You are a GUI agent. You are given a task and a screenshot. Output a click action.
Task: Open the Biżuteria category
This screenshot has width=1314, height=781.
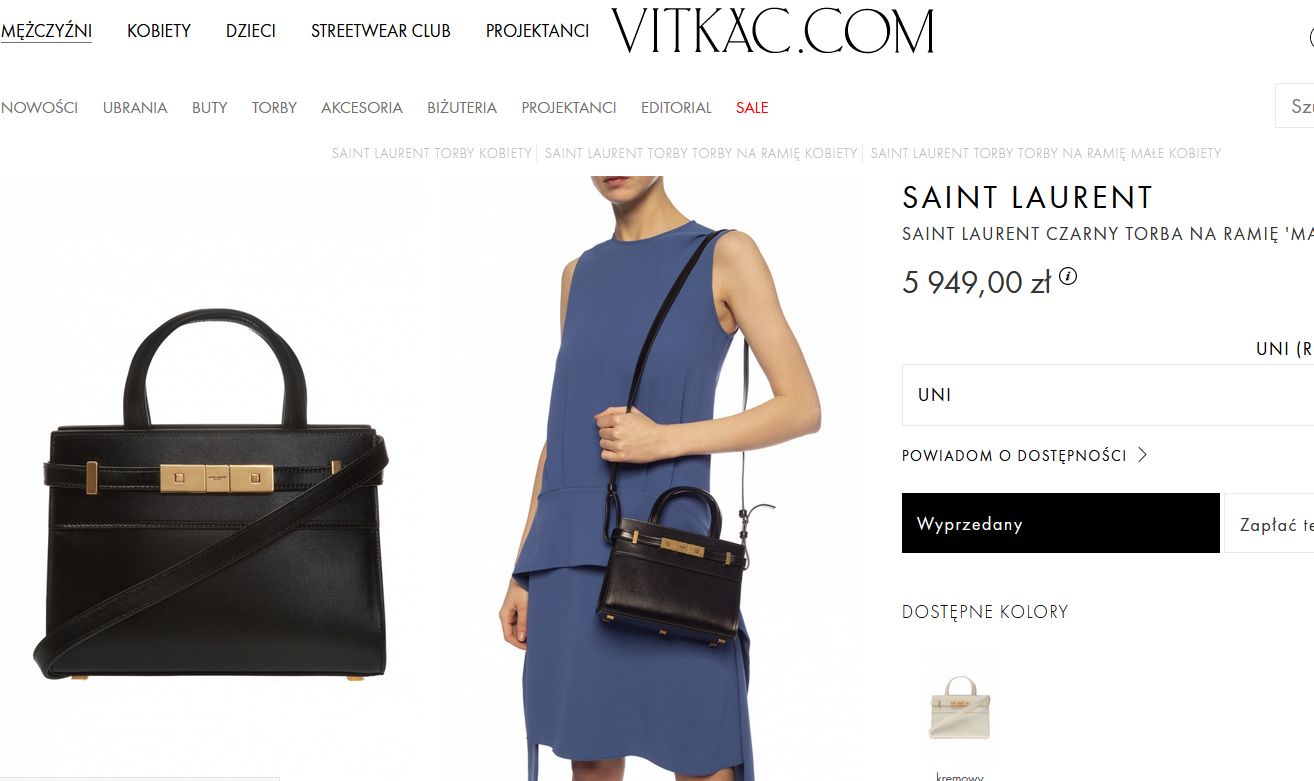(x=462, y=107)
